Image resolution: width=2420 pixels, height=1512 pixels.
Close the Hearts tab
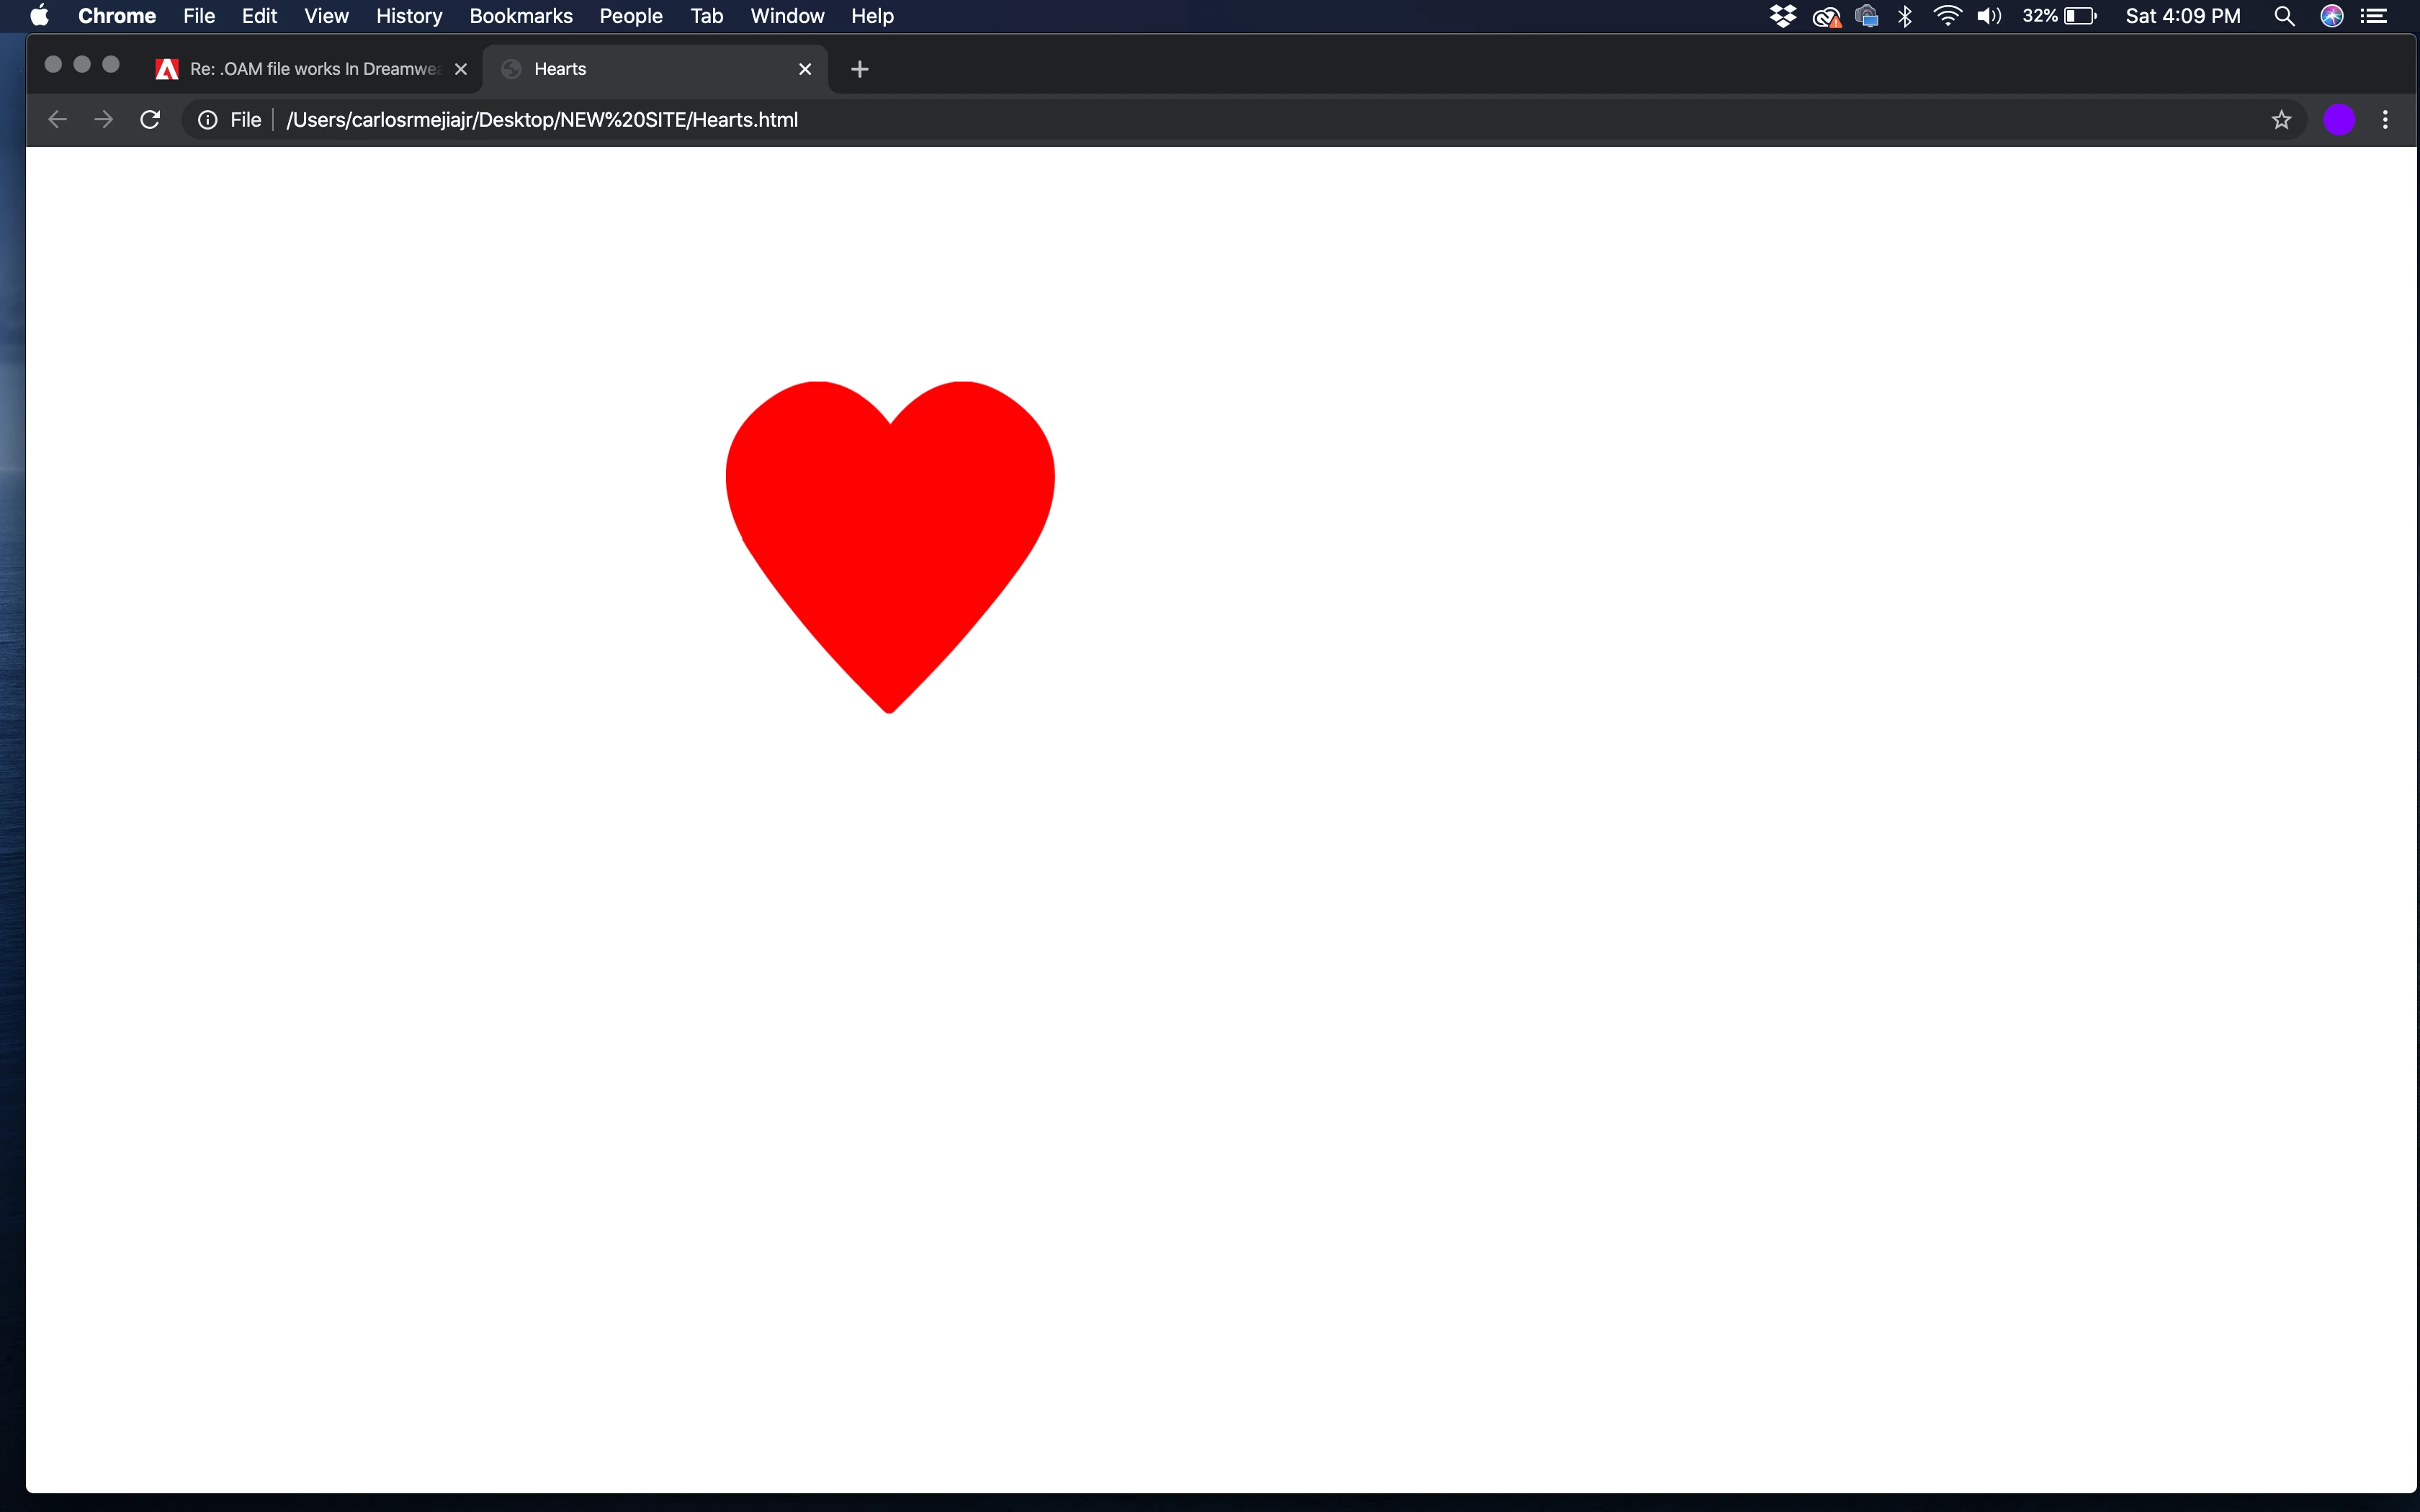805,69
